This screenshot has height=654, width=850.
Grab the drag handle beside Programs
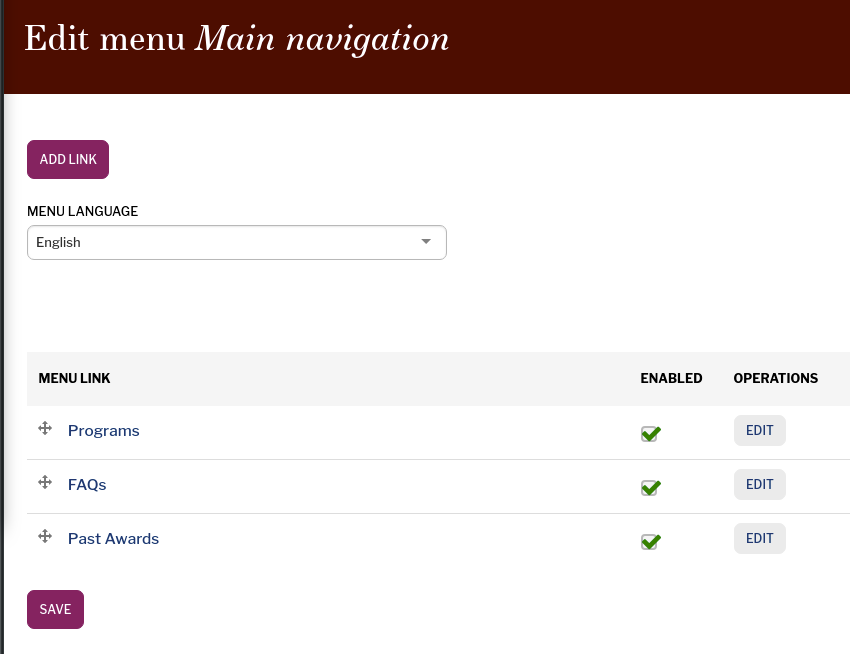[x=45, y=428]
